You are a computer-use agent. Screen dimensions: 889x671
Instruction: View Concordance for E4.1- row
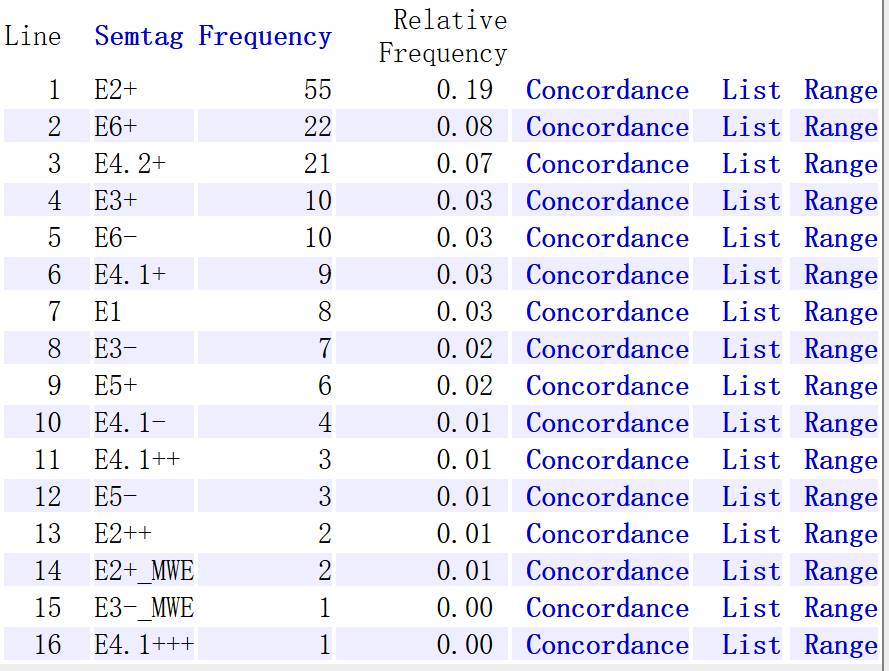coord(607,423)
